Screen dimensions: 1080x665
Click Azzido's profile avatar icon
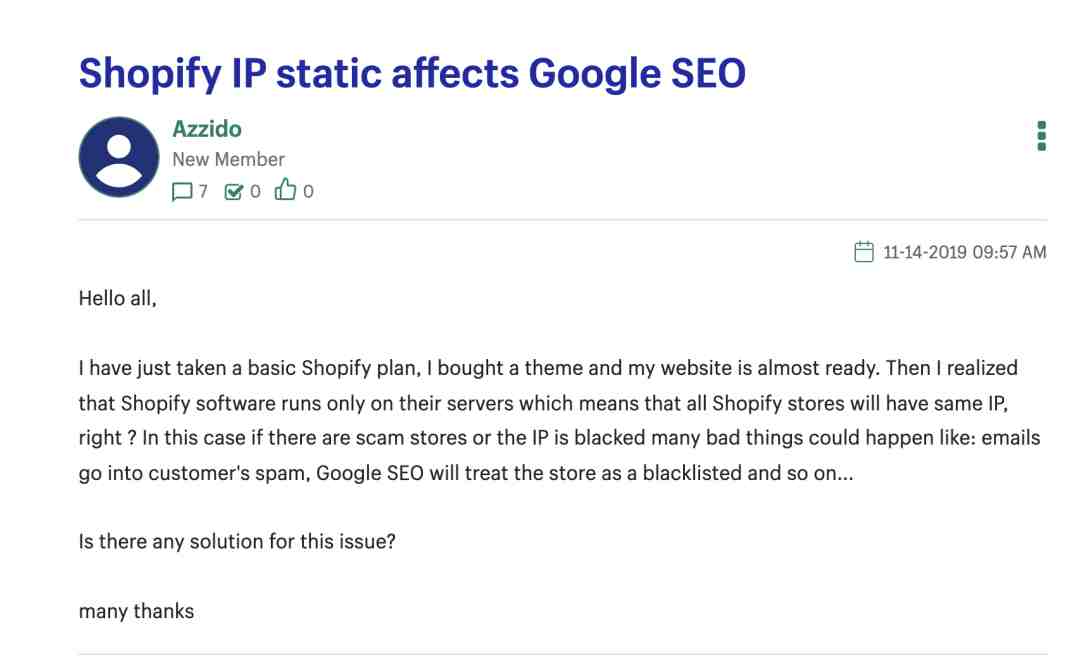point(119,156)
